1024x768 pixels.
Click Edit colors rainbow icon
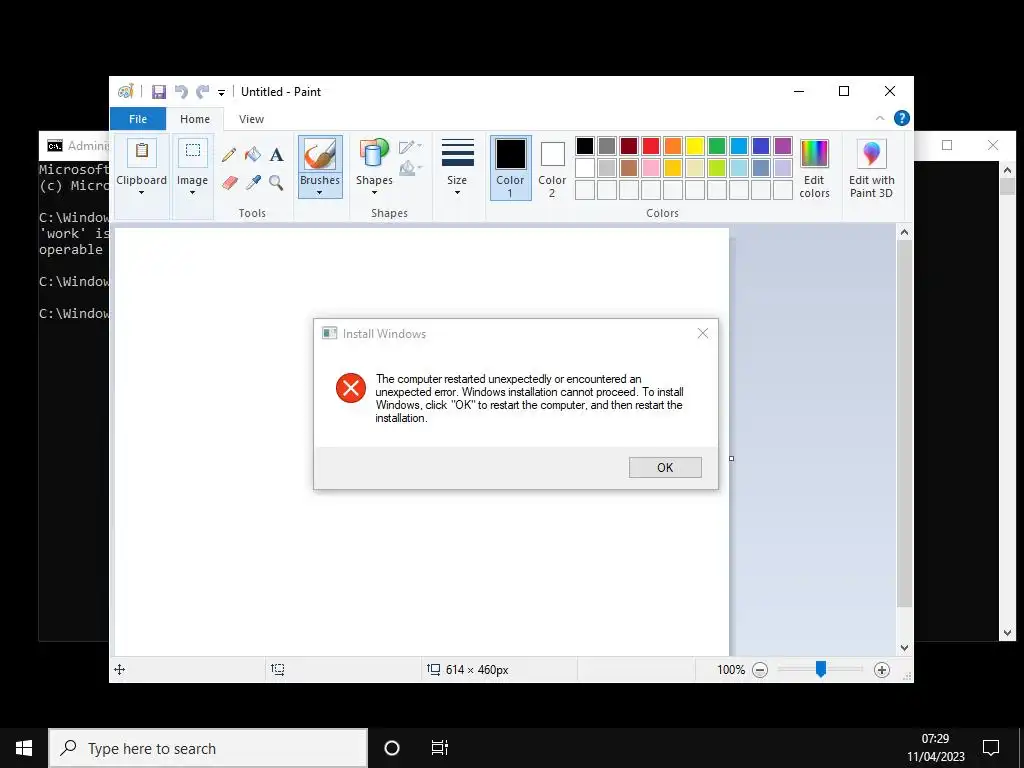(814, 154)
